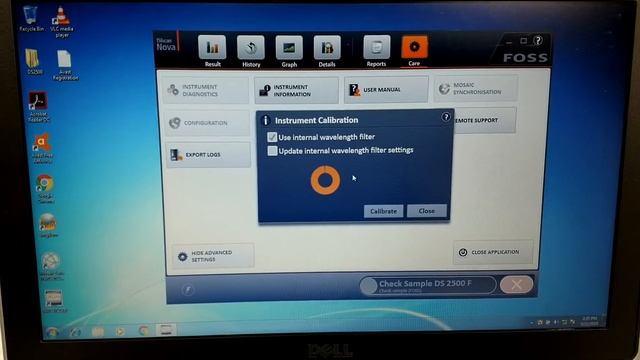
Task: Open Mosaic Synchronisation
Action: (476, 88)
